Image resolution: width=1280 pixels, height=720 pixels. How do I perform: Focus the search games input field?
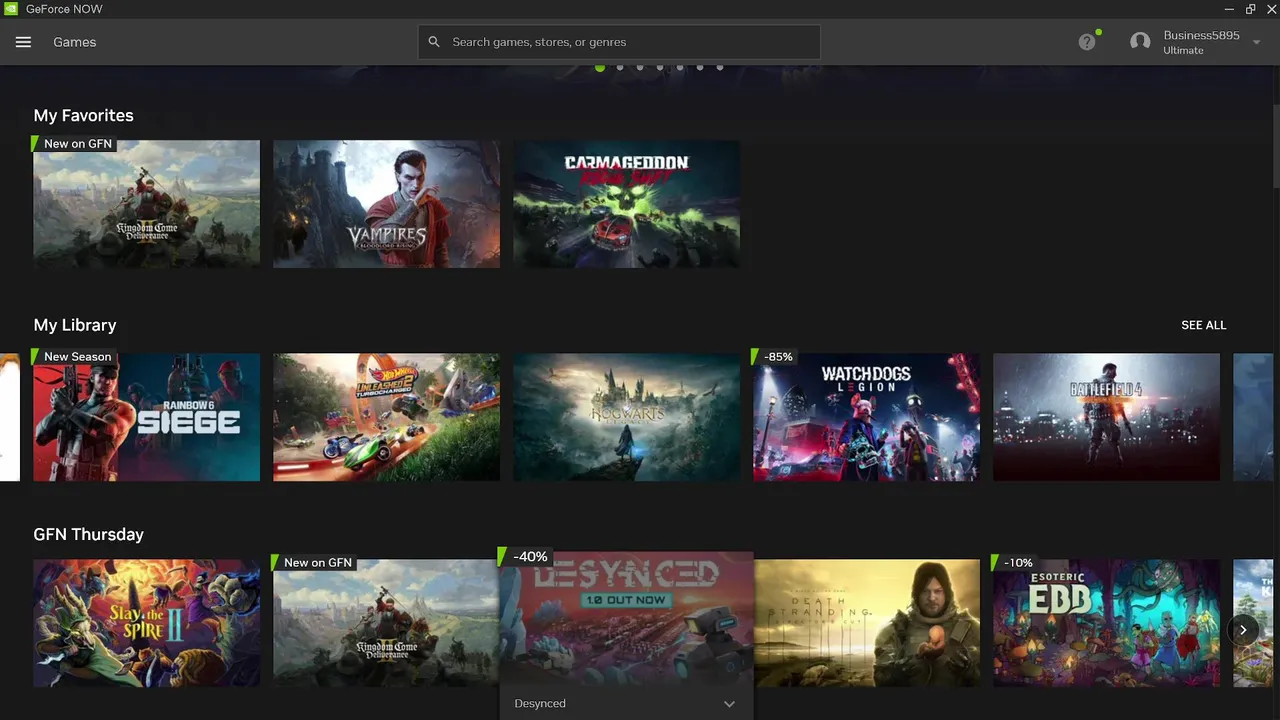point(619,42)
